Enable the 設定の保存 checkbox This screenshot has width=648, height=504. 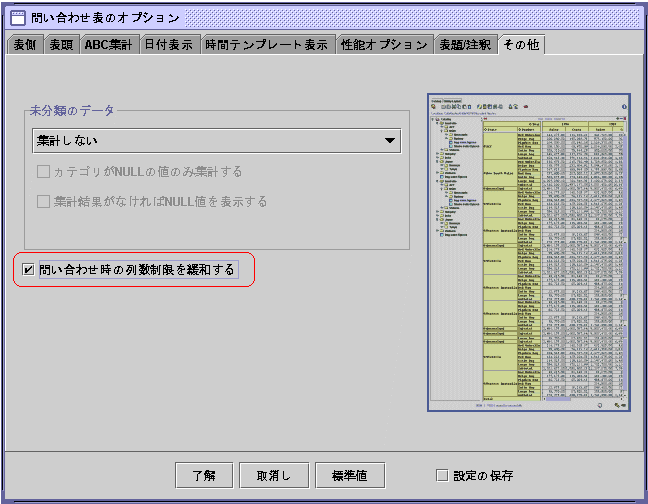[442, 475]
